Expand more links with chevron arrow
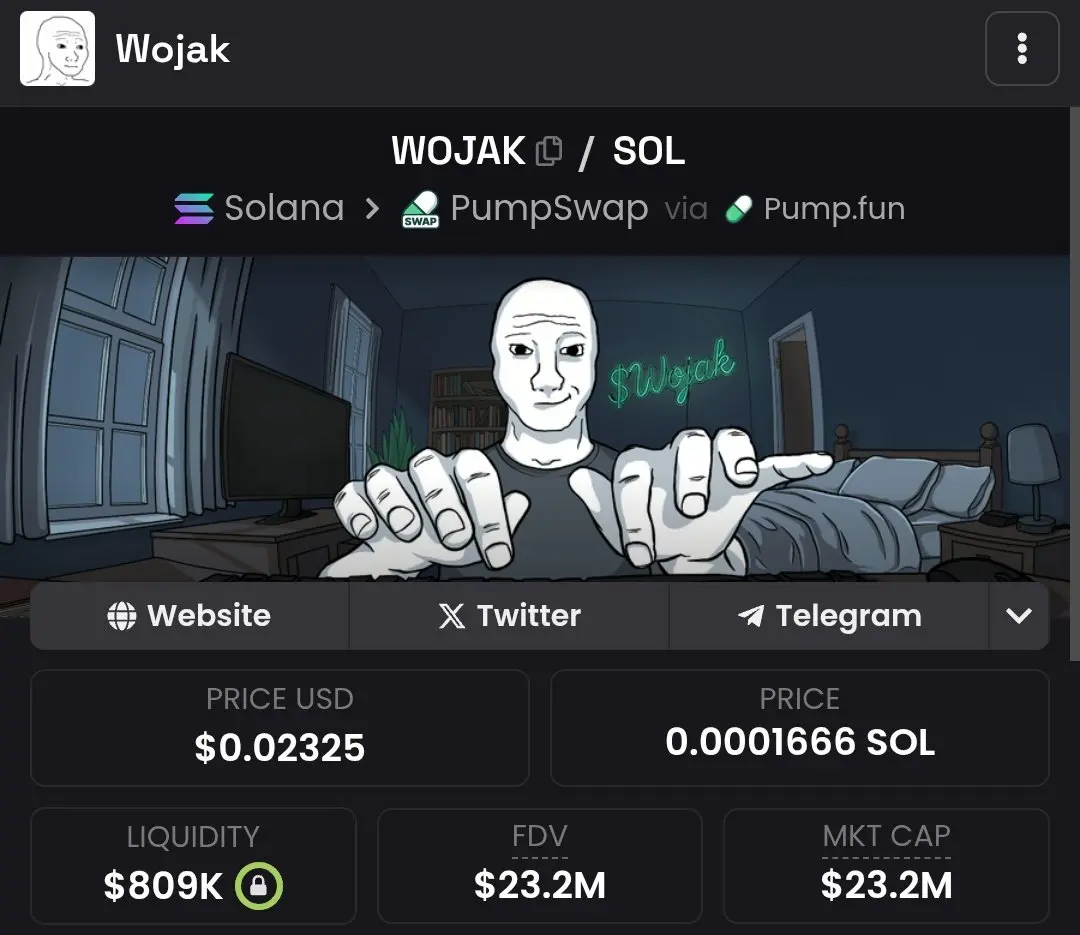The height and width of the screenshot is (935, 1080). coord(1019,616)
